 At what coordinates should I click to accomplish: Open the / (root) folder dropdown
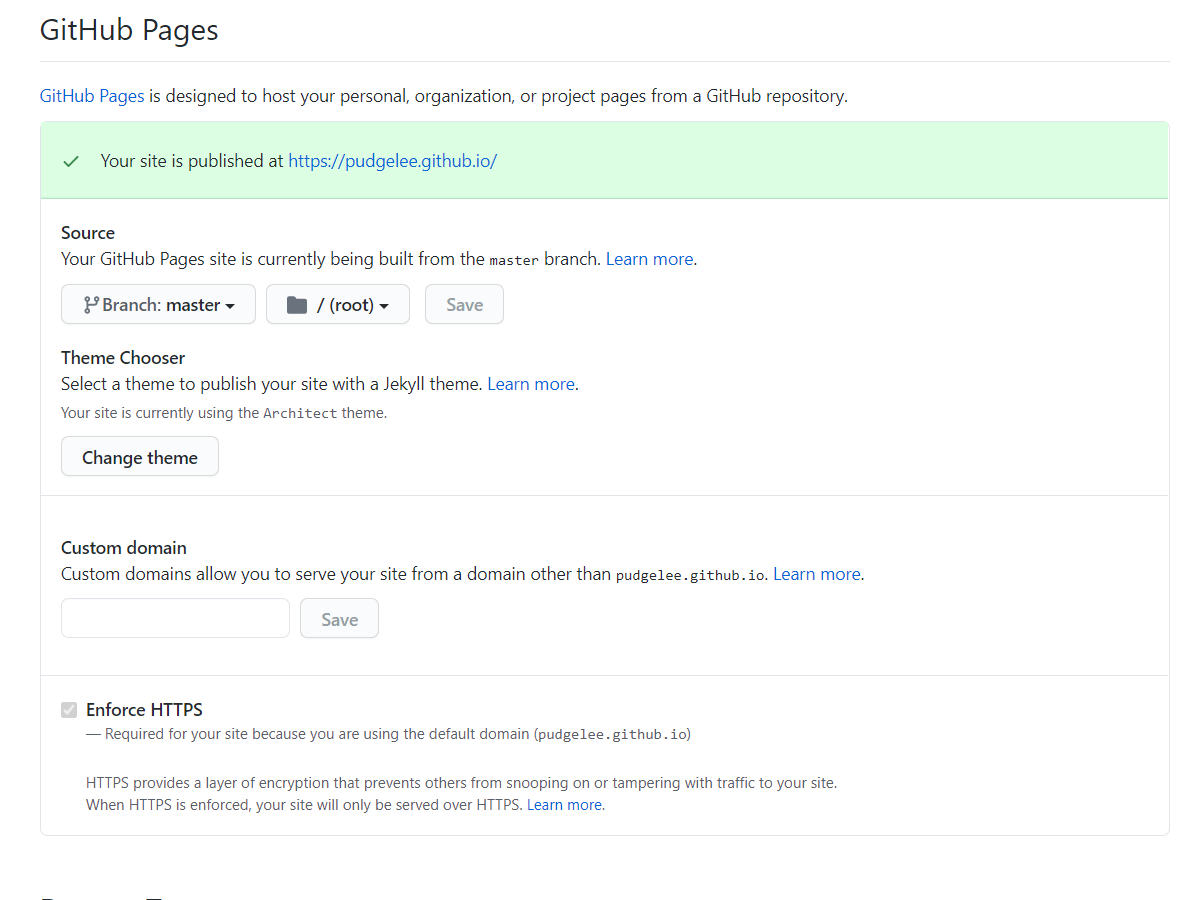tap(338, 305)
